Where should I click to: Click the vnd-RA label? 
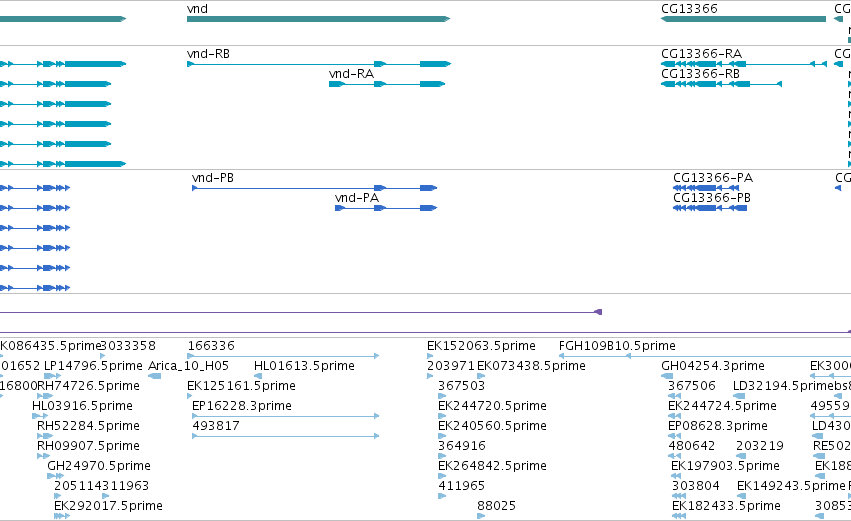351,74
